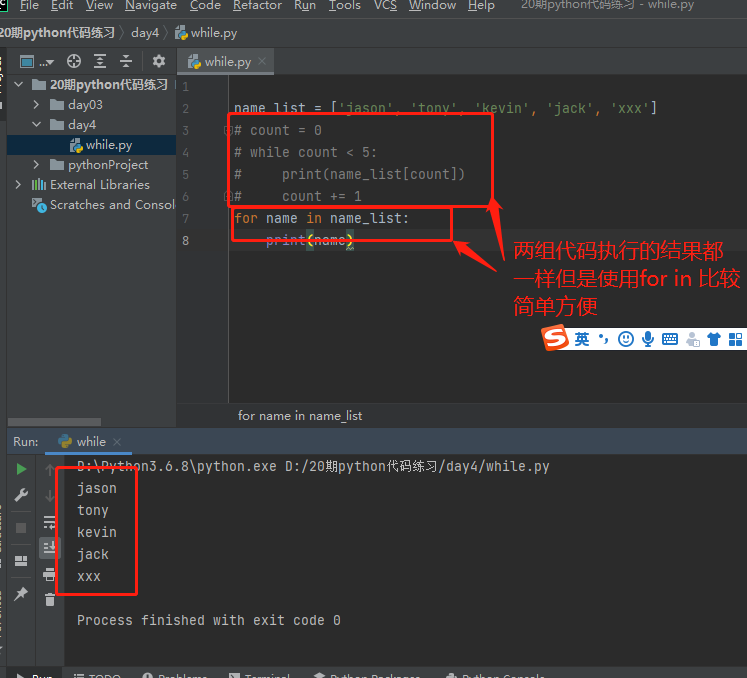Screen dimensions: 747x678
Task: Open the Help menu
Action: 481,5
